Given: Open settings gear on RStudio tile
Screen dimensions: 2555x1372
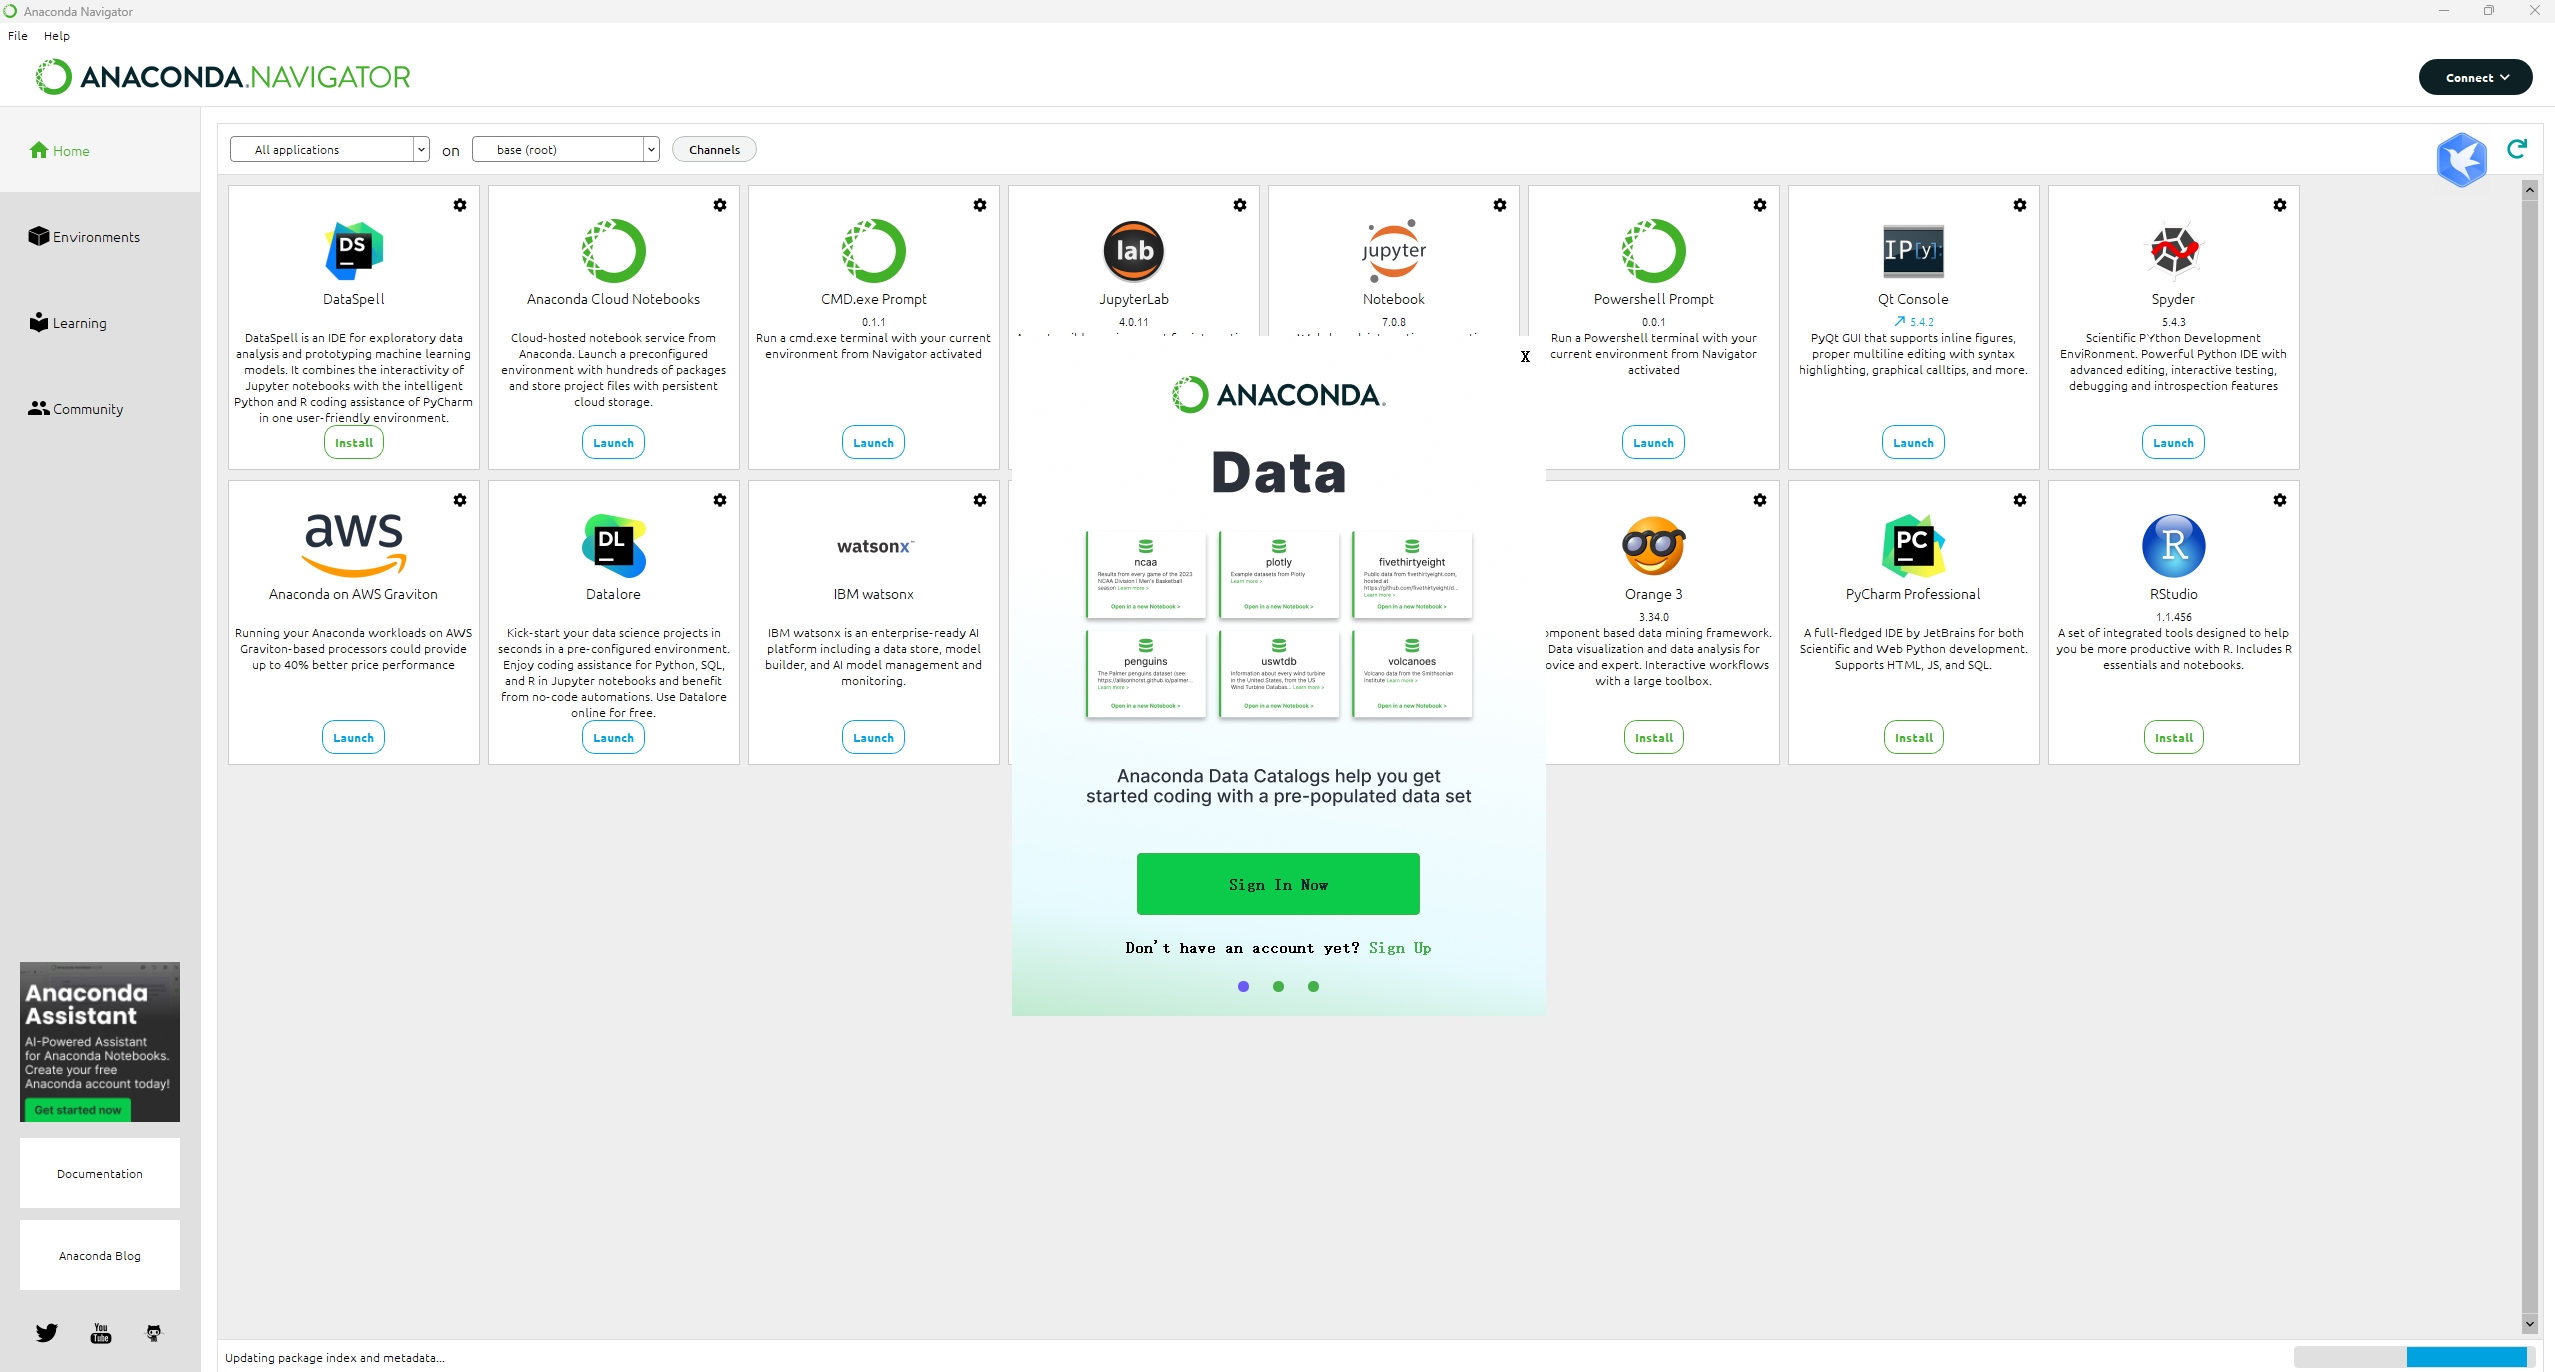Looking at the screenshot, I should tap(2279, 500).
